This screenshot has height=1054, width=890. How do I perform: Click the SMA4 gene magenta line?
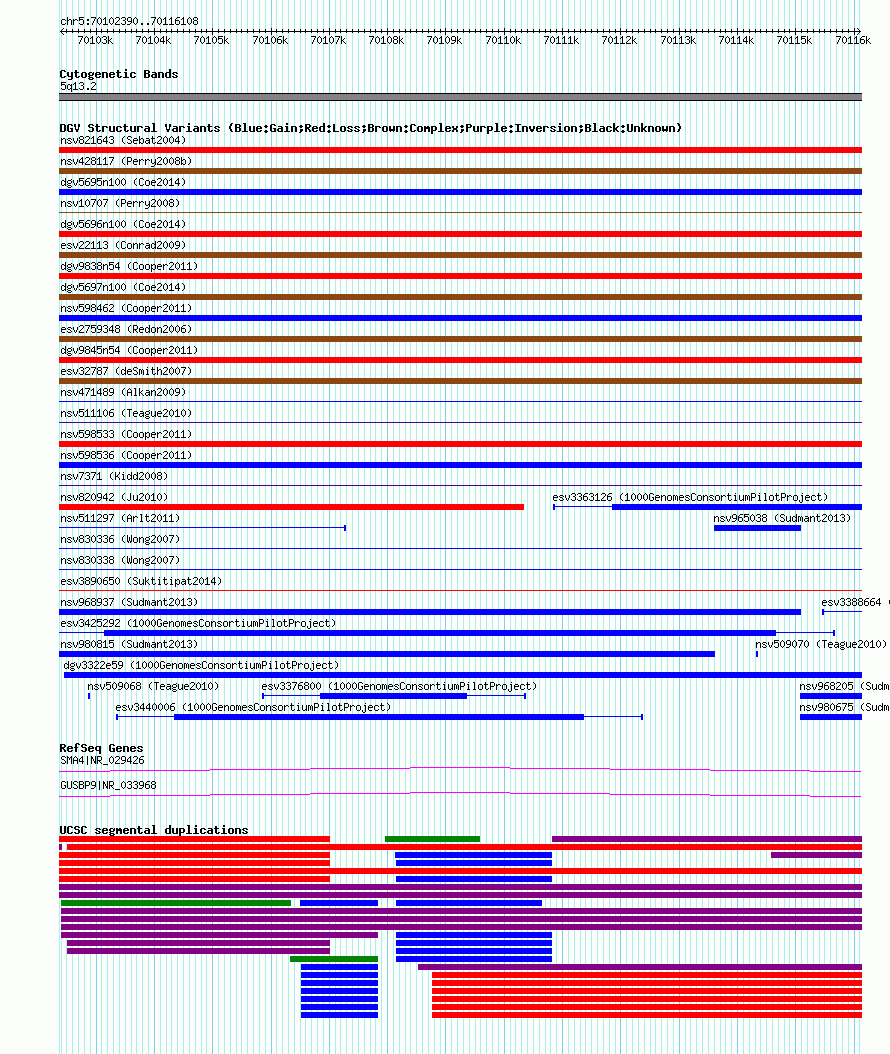460,769
